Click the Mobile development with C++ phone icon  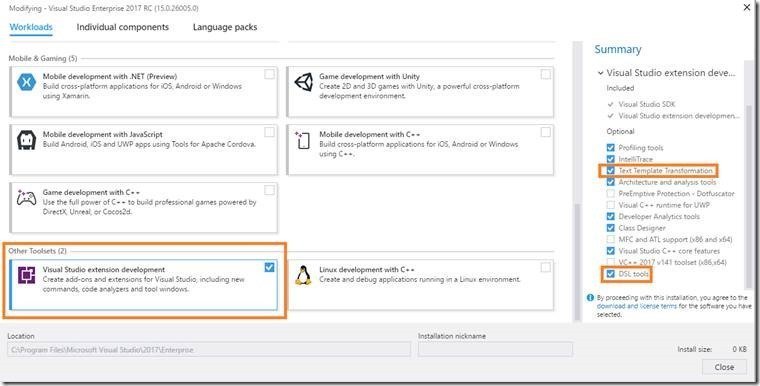(x=303, y=140)
